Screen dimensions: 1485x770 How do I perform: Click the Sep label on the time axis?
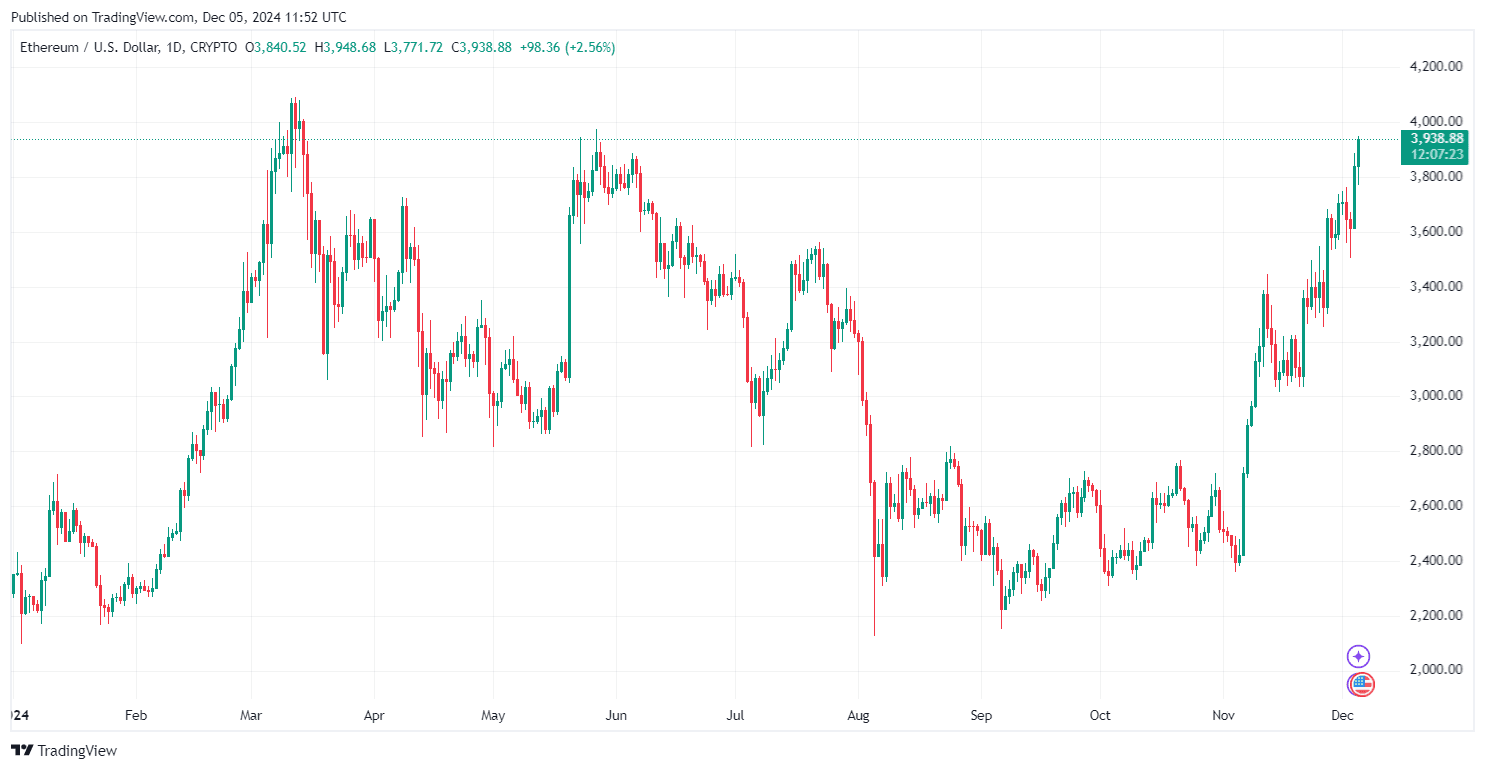(981, 716)
